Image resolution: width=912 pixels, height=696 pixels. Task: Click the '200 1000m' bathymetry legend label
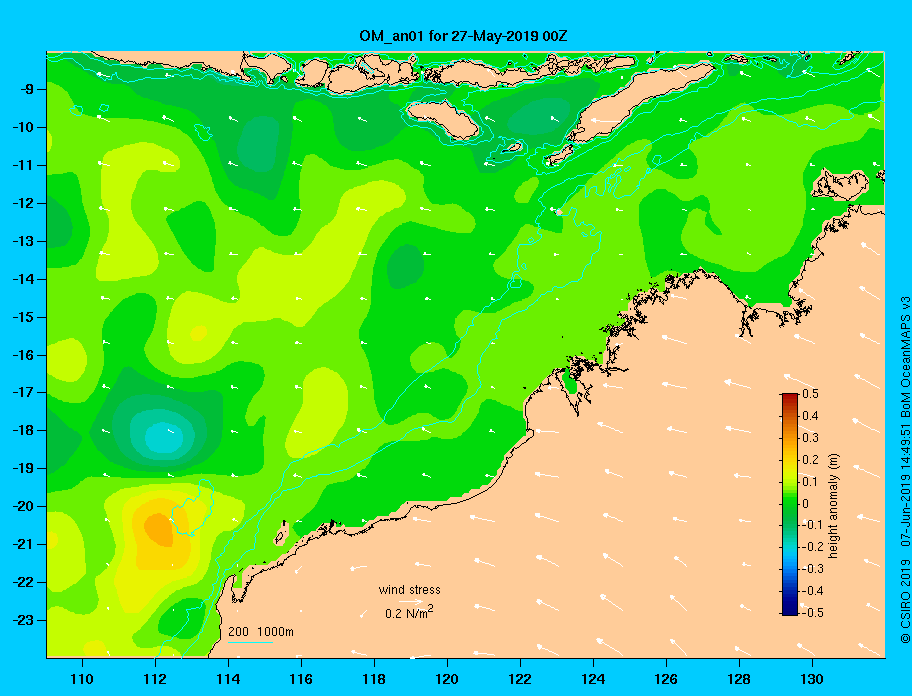(x=261, y=632)
